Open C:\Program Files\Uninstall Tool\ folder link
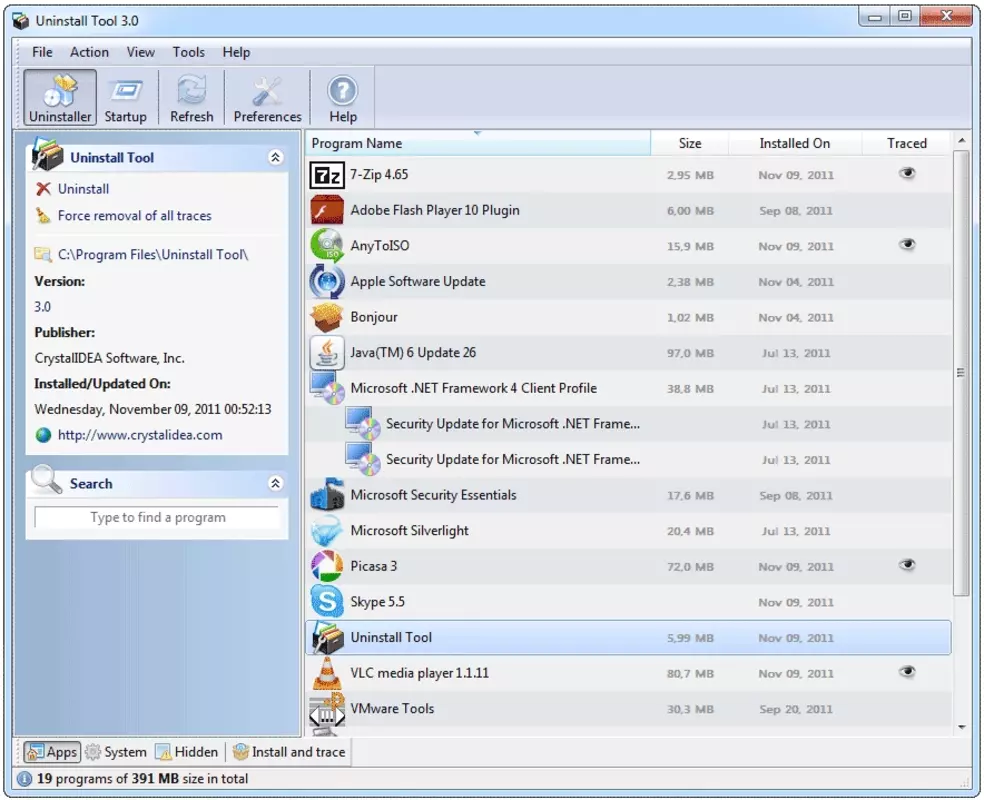984x800 pixels. [x=153, y=254]
